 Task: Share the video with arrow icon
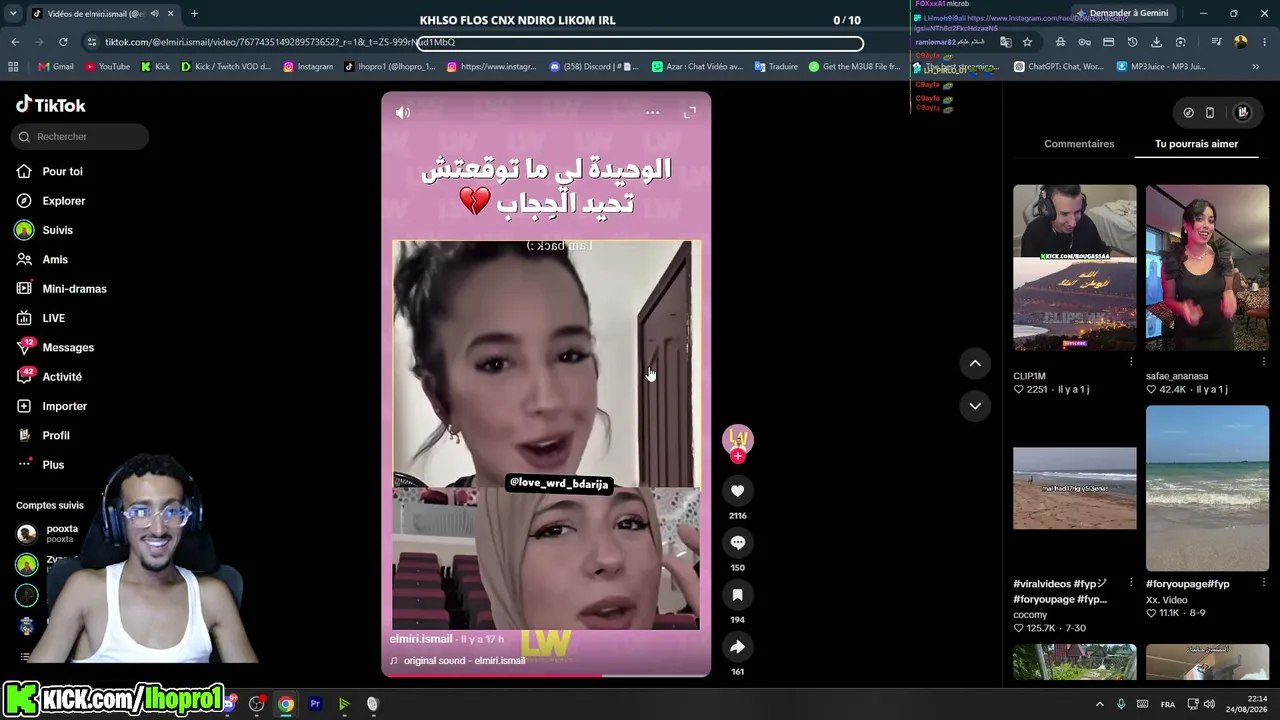click(x=737, y=647)
